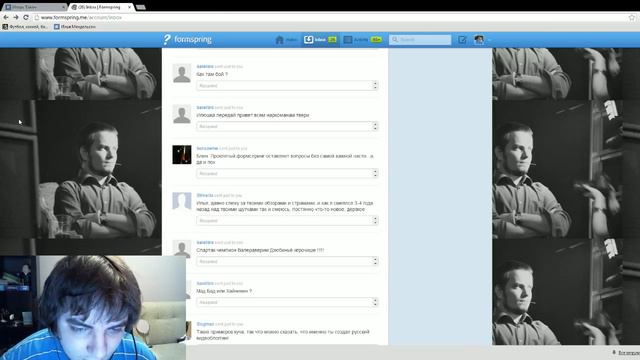Click stepper on 'Мэд Бэд или Хайнкинн' reply box
Image resolution: width=640 pixels, height=360 pixels.
(375, 302)
